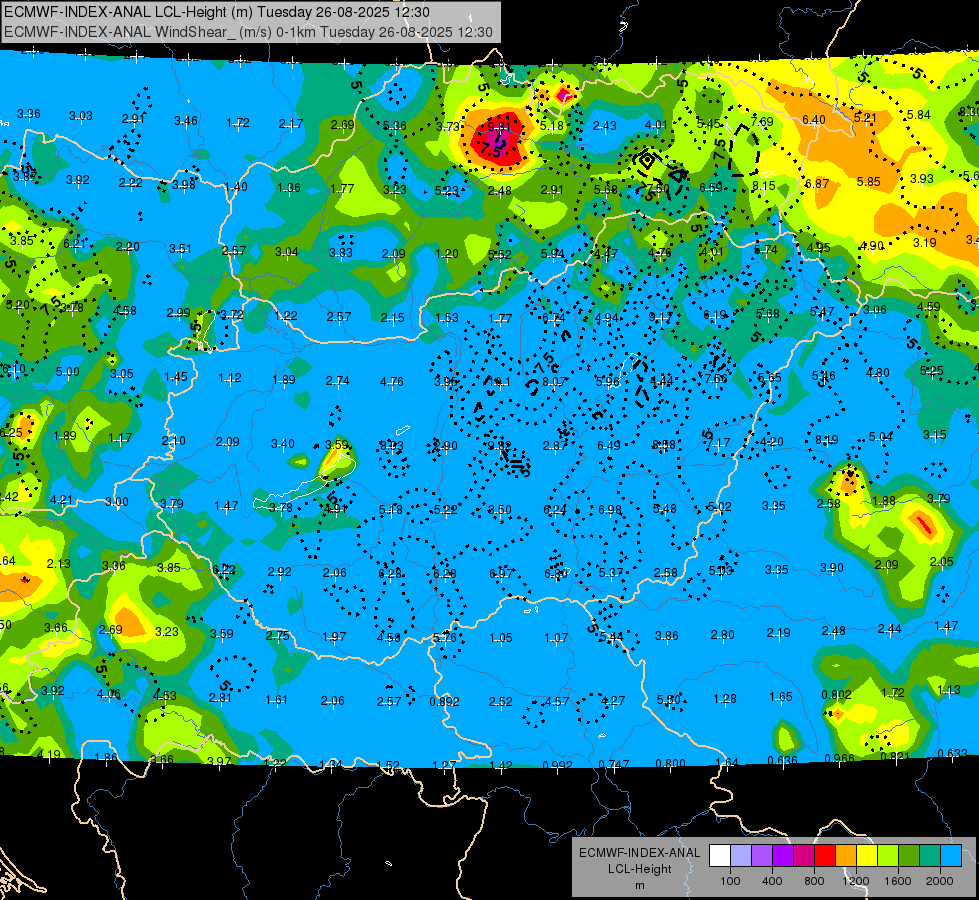The width and height of the screenshot is (979, 900).
Task: Click the legend tick label 2000
Action: coord(940,881)
